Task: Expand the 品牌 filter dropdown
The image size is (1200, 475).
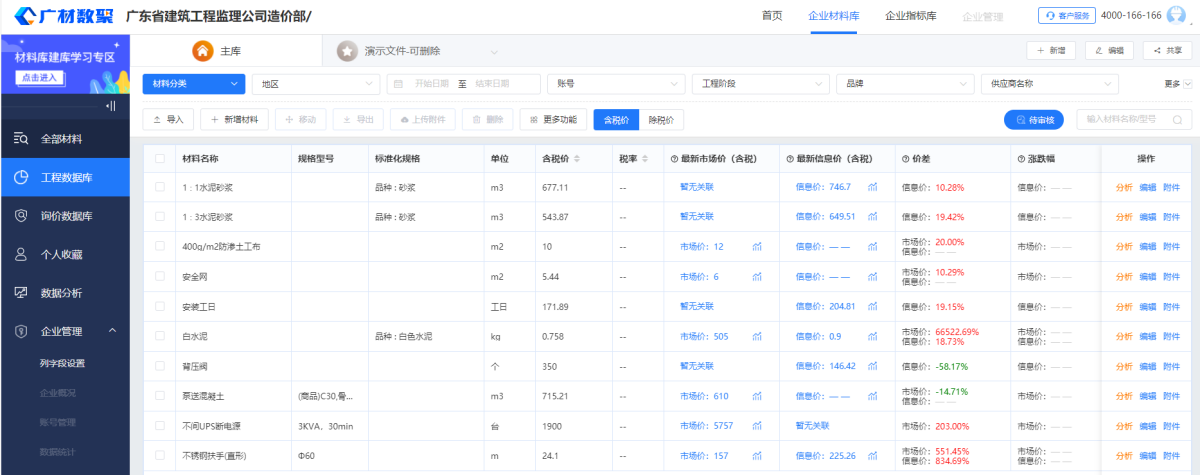Action: pyautogui.click(x=904, y=84)
